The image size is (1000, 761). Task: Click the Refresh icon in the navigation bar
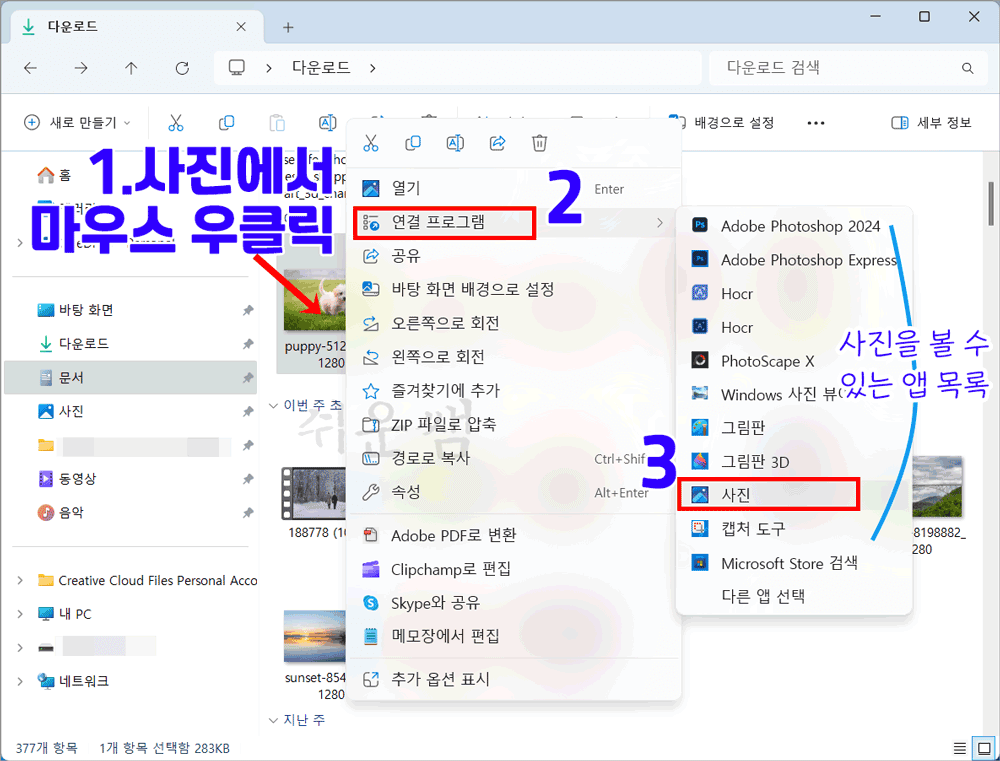click(182, 67)
